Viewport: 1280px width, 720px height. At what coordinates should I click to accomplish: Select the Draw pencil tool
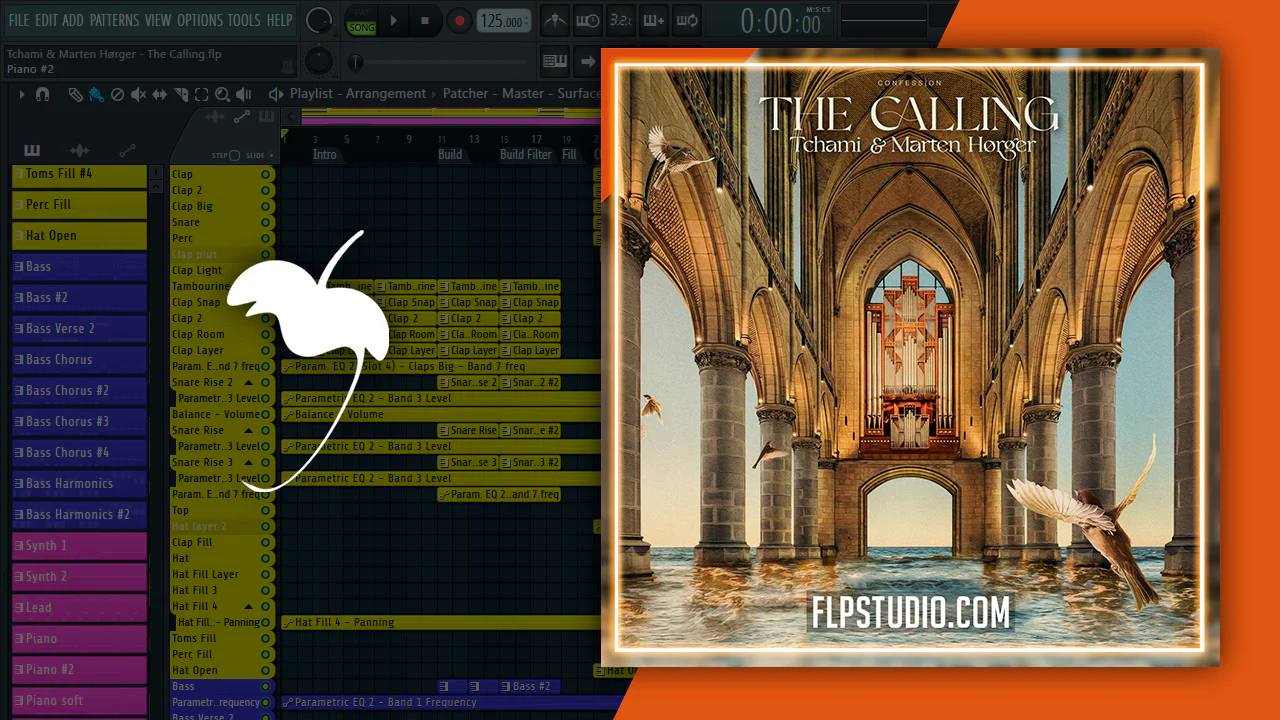(x=76, y=94)
